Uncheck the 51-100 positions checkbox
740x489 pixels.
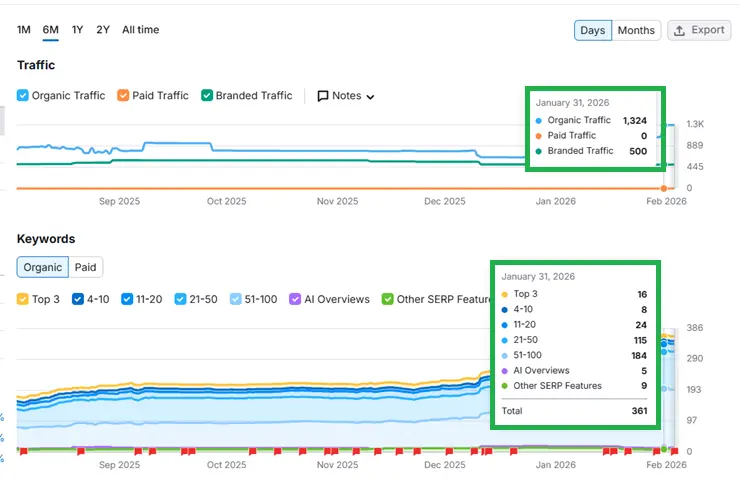pyautogui.click(x=235, y=299)
